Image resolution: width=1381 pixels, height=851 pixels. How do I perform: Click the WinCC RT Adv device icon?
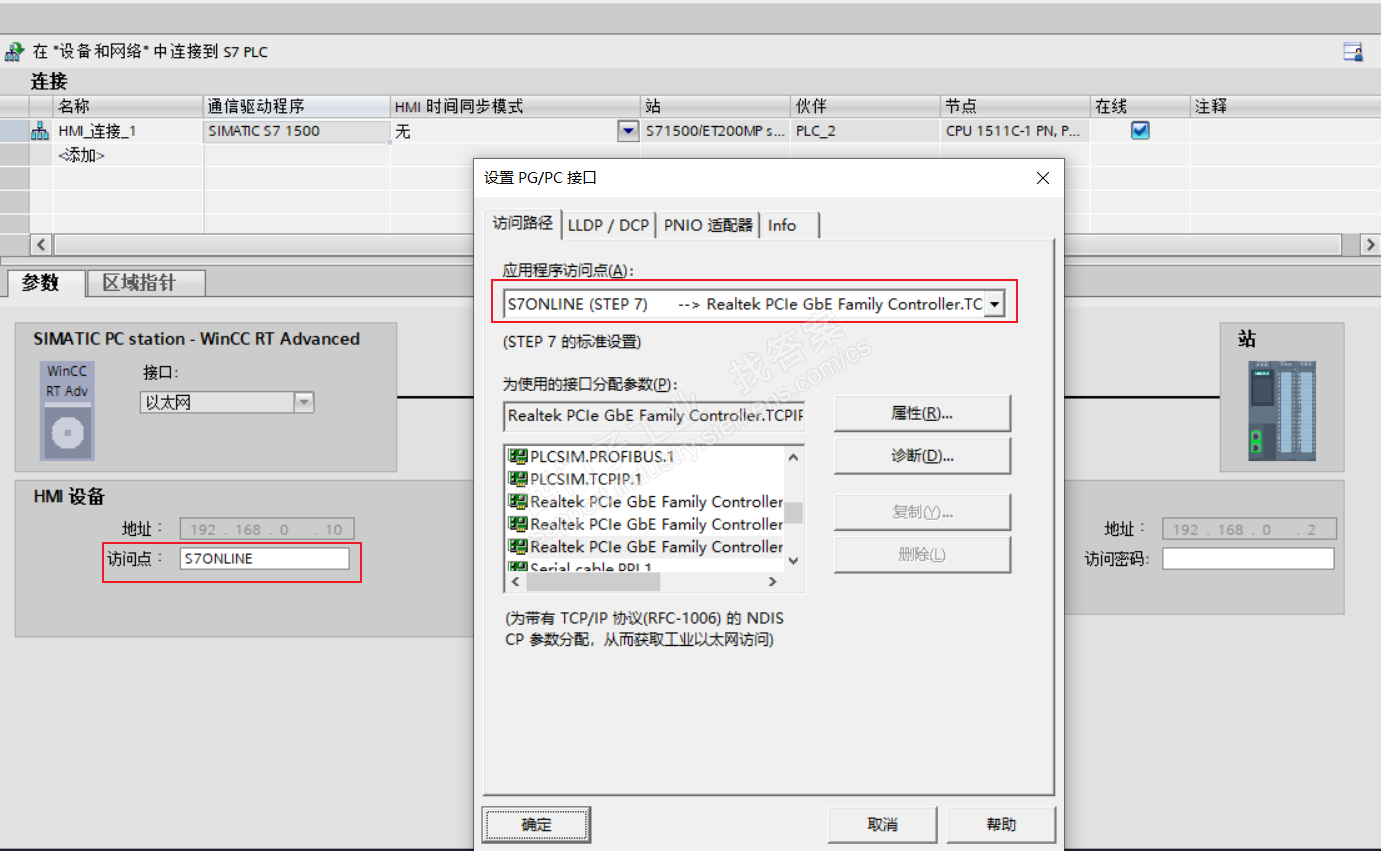(67, 410)
